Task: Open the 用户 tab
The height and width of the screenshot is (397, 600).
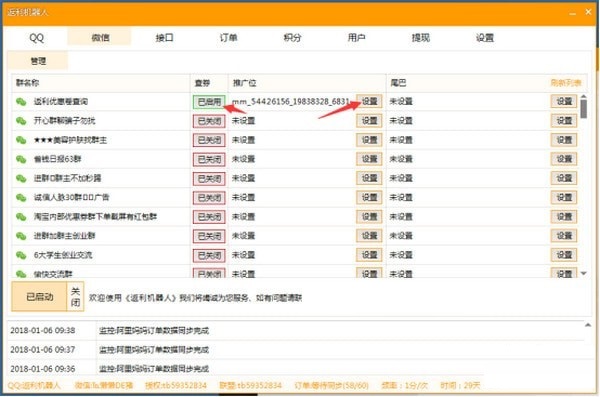Action: click(356, 38)
